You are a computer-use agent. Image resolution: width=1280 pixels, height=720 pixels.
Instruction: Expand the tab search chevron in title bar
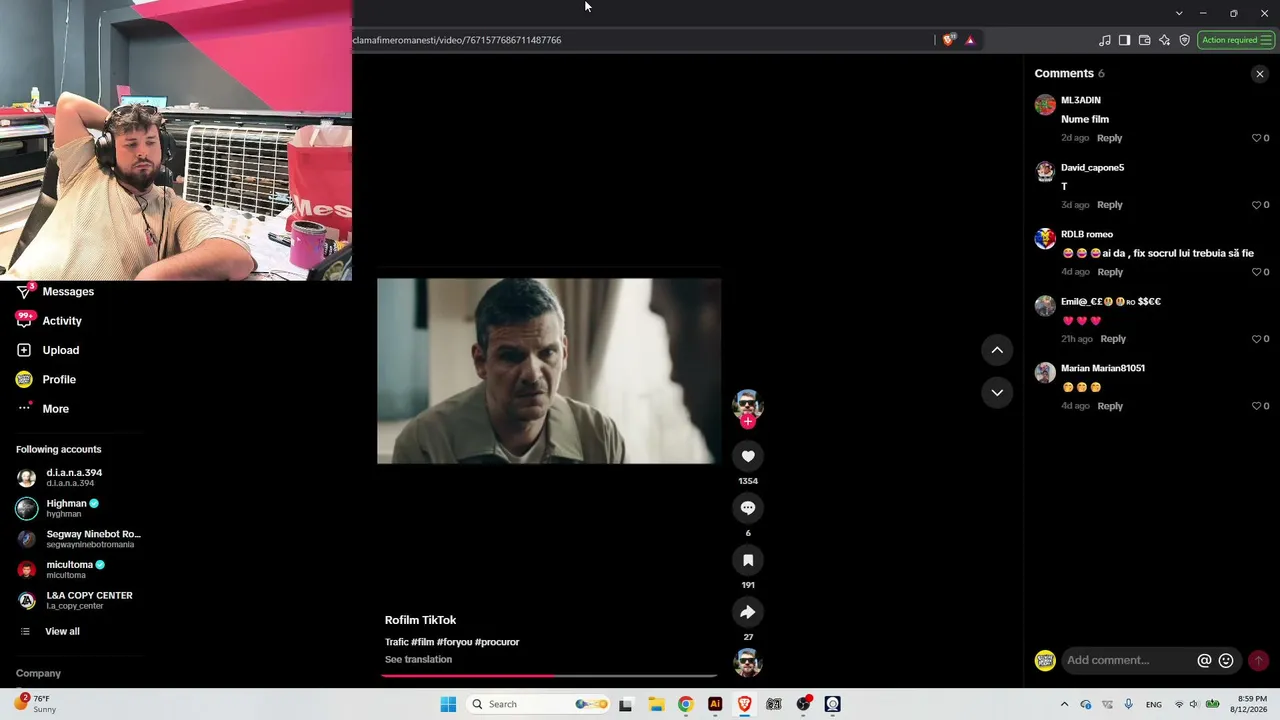(1179, 13)
